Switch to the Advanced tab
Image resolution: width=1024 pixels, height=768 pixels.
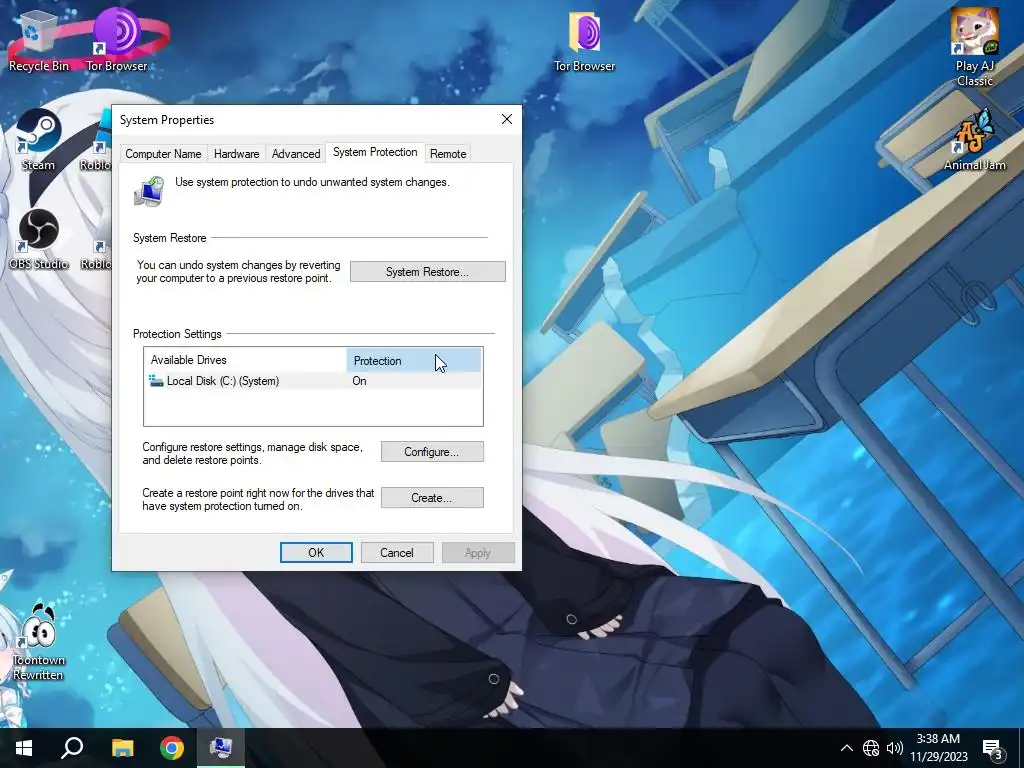296,153
